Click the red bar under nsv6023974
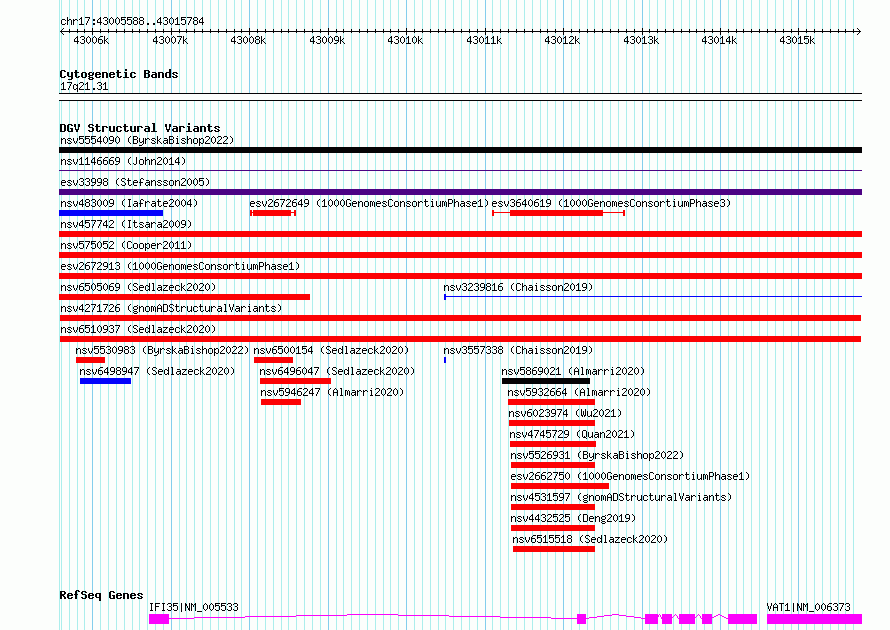Viewport: 890px width, 630px height. [552, 423]
